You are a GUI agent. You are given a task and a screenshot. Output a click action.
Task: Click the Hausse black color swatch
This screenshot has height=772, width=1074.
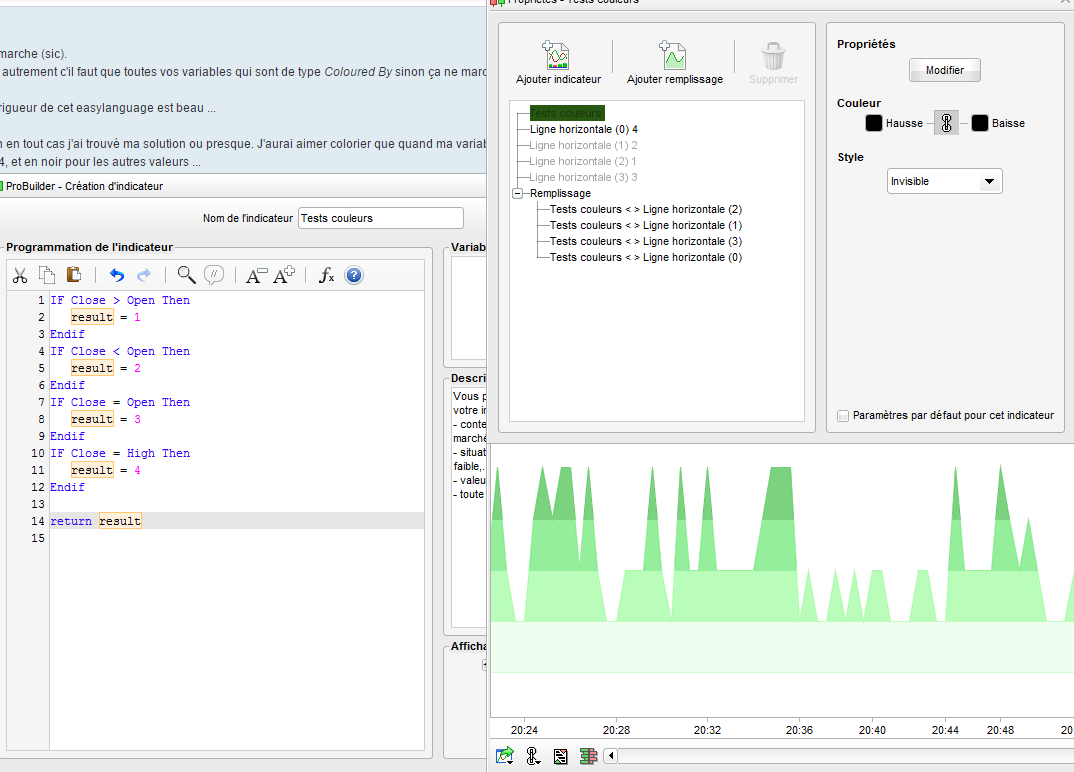pyautogui.click(x=873, y=123)
